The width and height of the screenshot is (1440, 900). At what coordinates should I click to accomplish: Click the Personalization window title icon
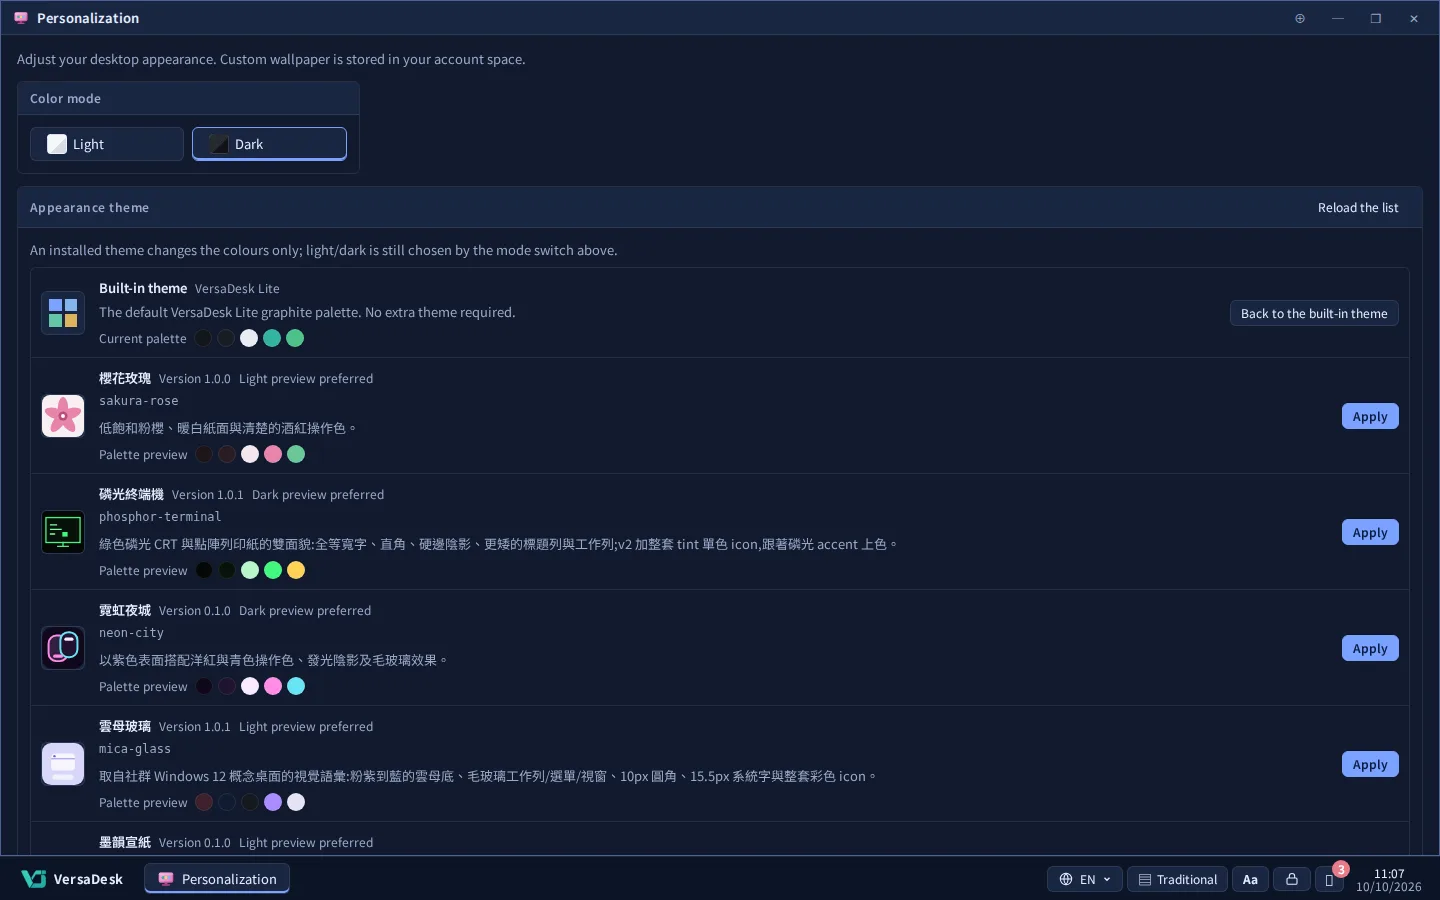(21, 18)
